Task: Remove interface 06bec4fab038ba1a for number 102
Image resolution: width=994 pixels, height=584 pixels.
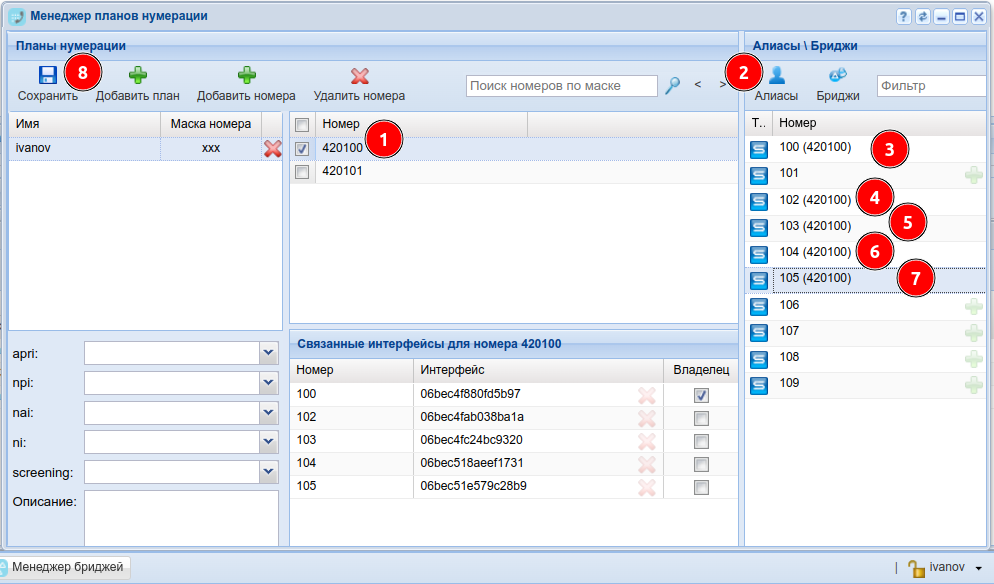Action: (x=647, y=417)
